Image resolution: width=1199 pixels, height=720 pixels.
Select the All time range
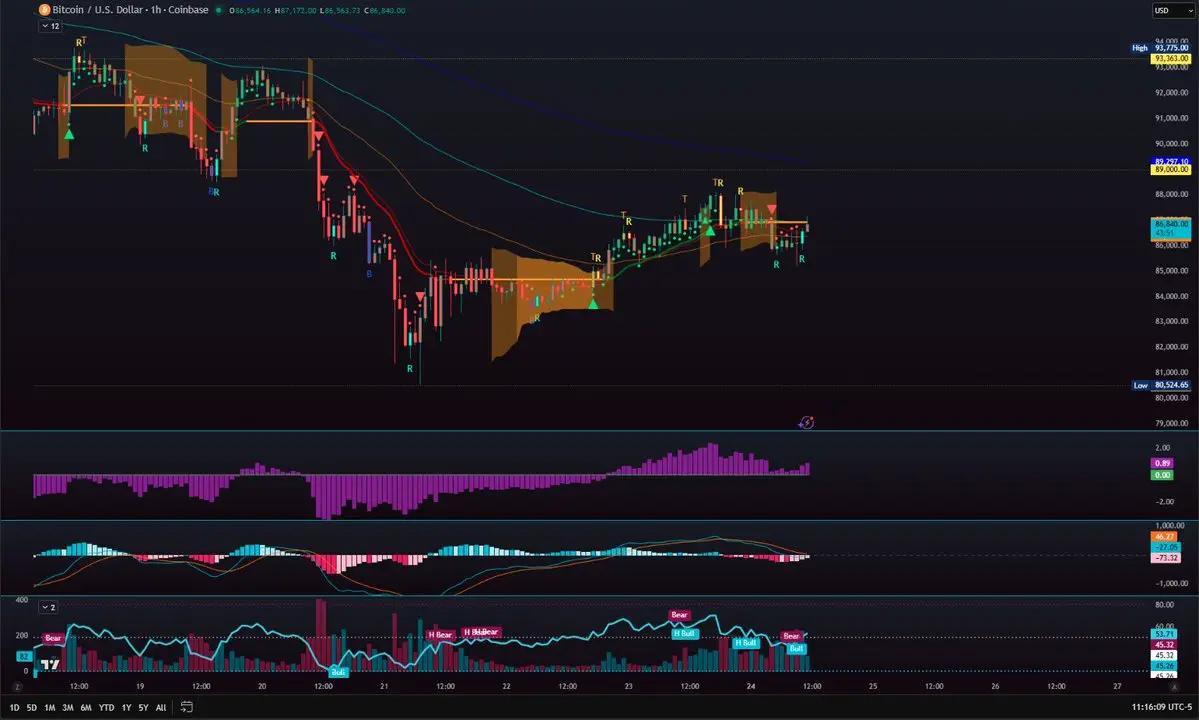click(161, 708)
